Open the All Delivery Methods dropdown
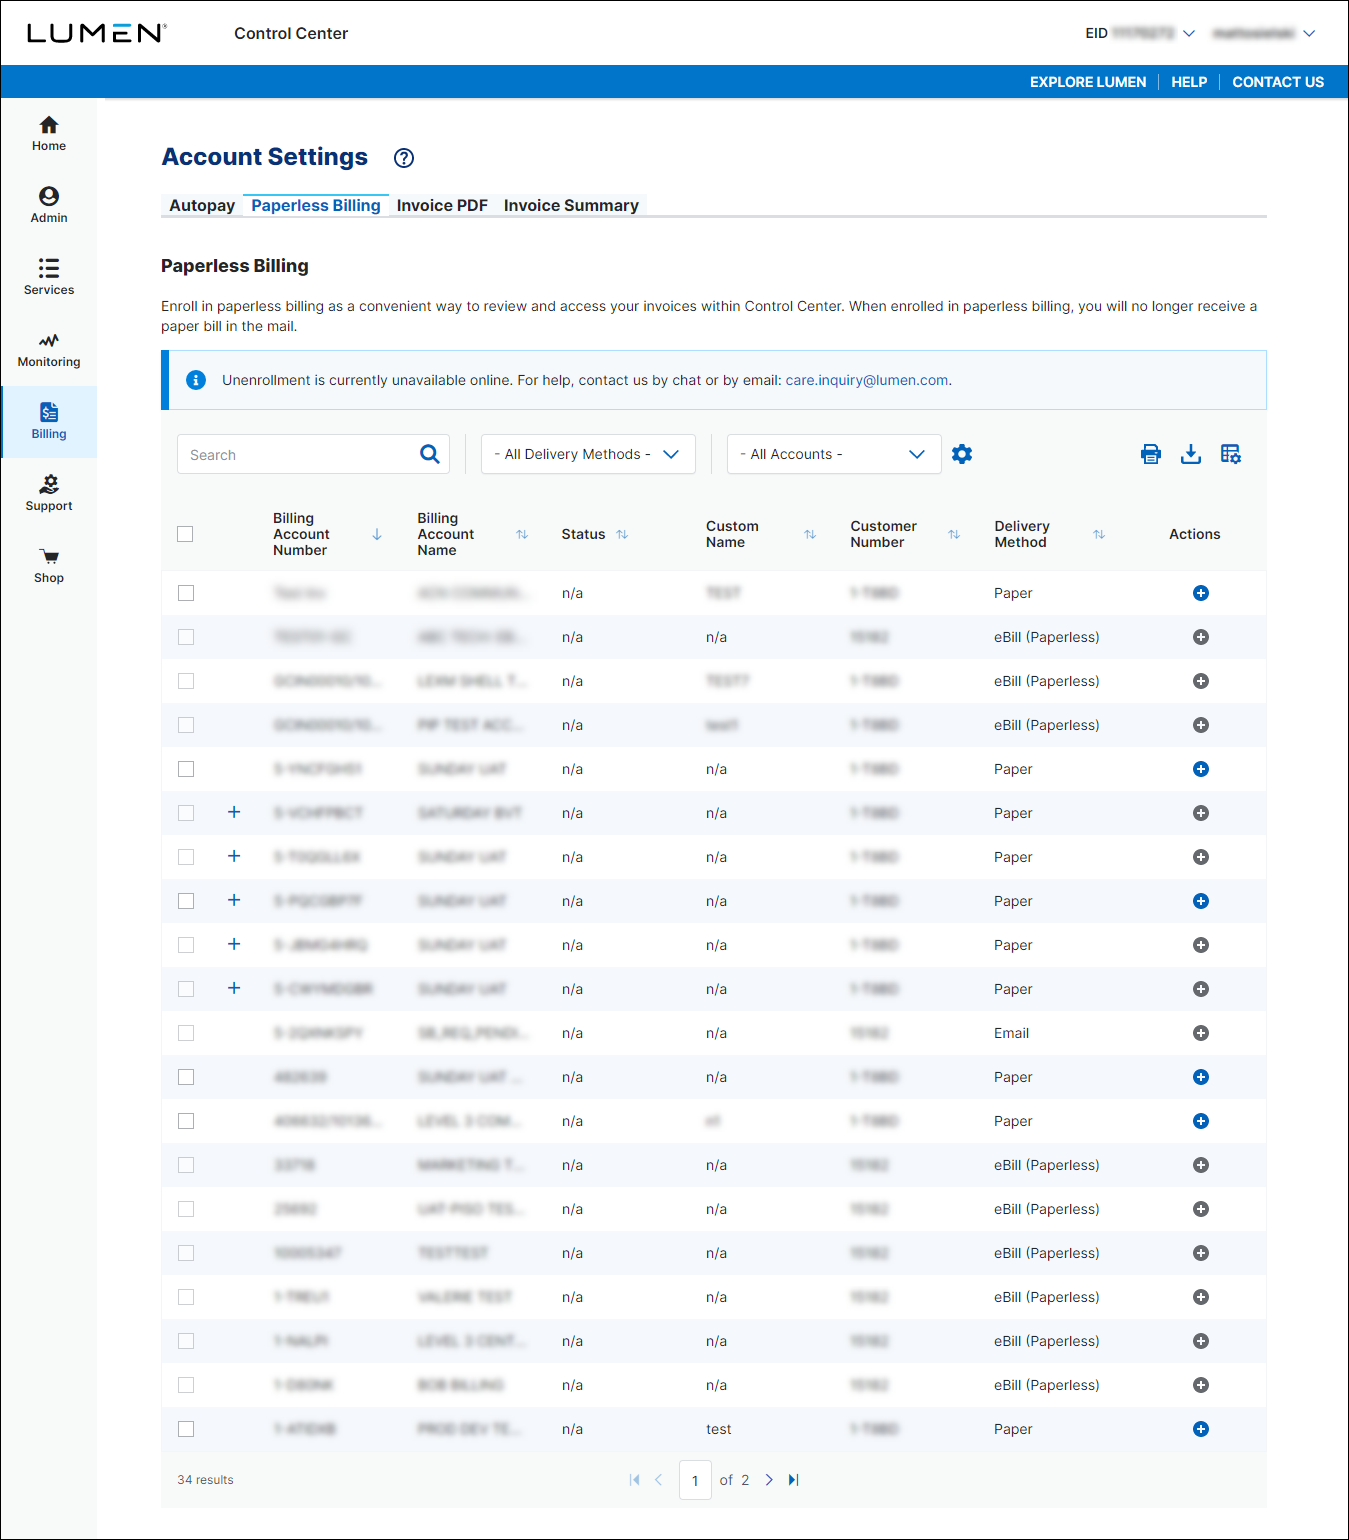Screen dimensions: 1349x1540 tap(588, 454)
